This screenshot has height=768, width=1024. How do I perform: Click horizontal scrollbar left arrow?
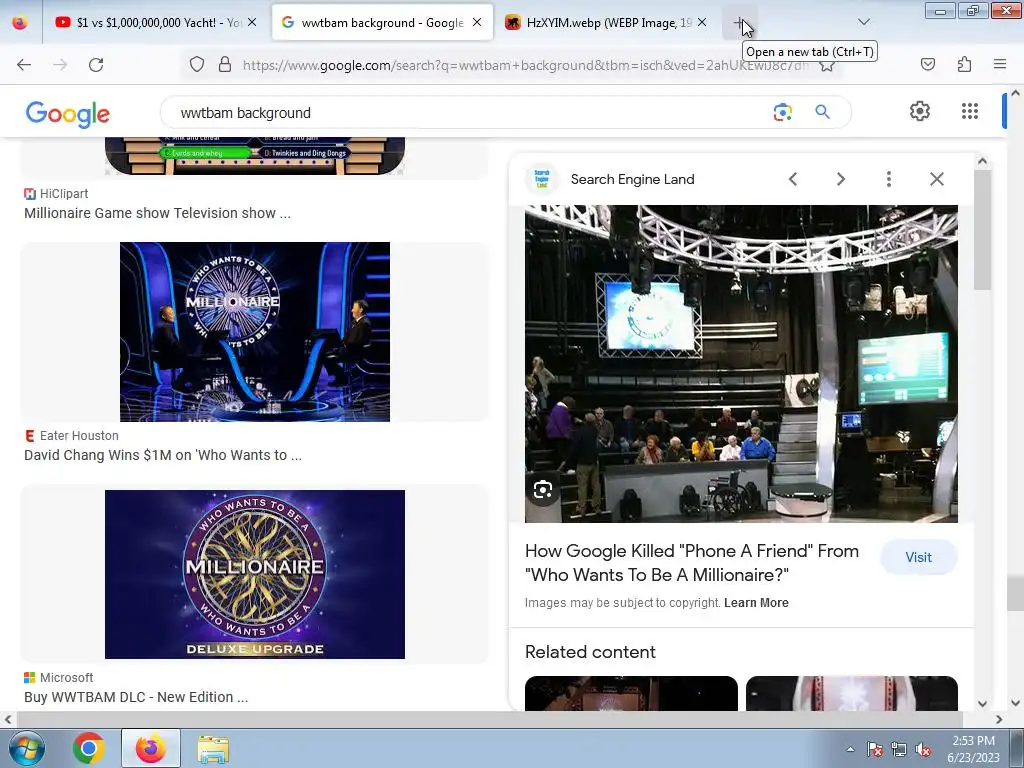coord(7,719)
